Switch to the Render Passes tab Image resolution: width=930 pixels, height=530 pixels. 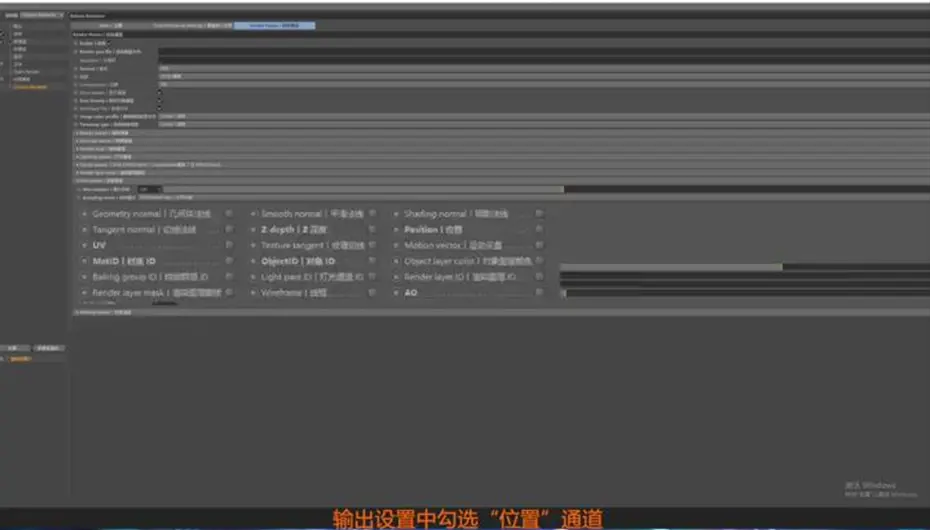click(275, 25)
